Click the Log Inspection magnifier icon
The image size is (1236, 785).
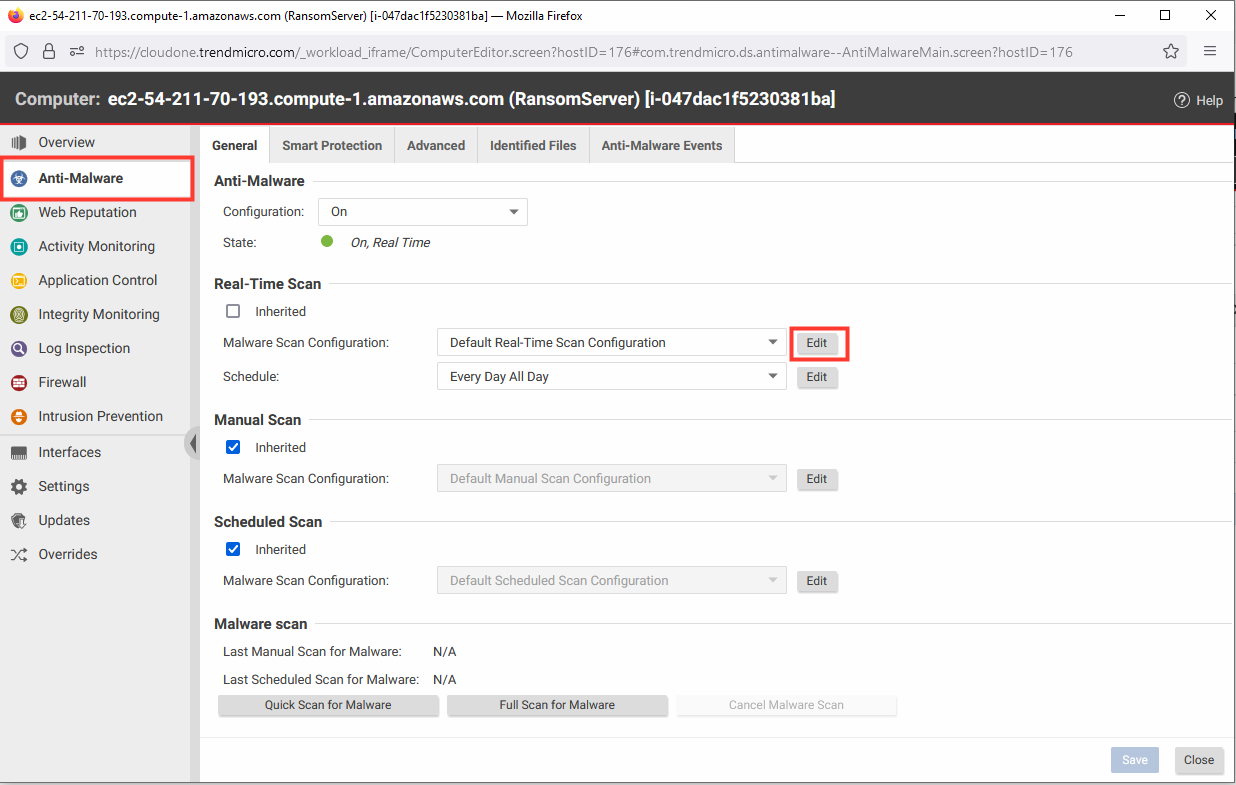pyautogui.click(x=19, y=349)
